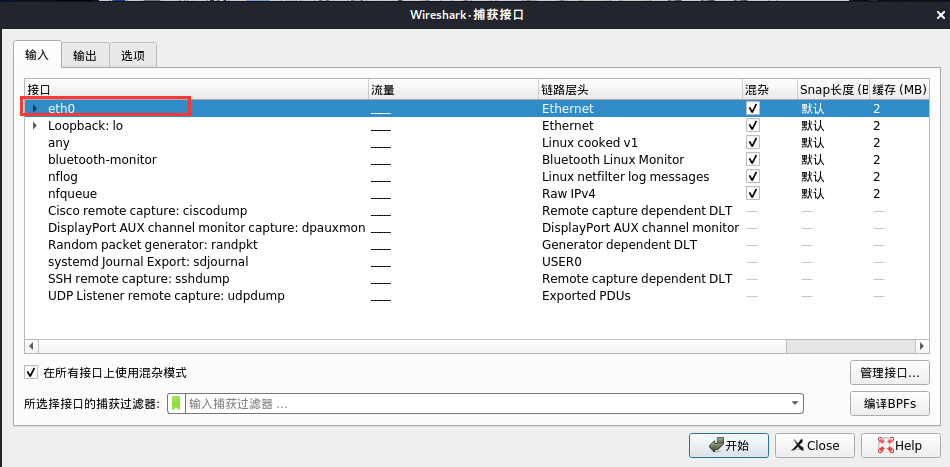
Task: Toggle promiscuous checkbox for bluetooth-monitor
Action: 753,160
